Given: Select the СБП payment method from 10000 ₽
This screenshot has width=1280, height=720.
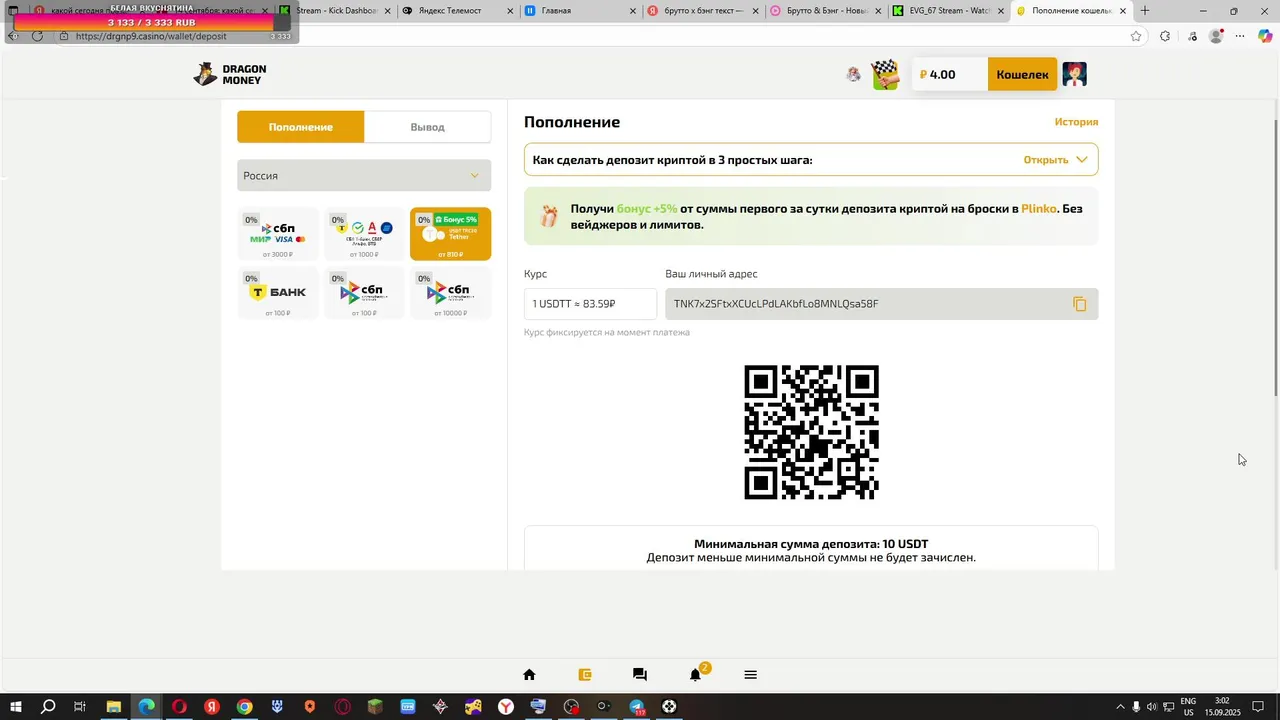Looking at the screenshot, I should coord(450,293).
